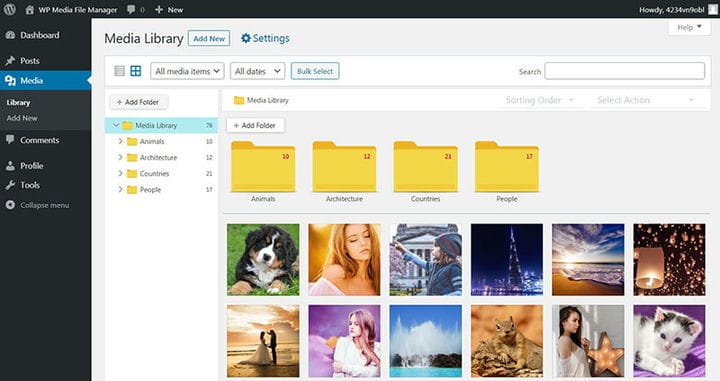Select the night skyscraper thumbnail
The height and width of the screenshot is (381, 720).
click(x=507, y=259)
